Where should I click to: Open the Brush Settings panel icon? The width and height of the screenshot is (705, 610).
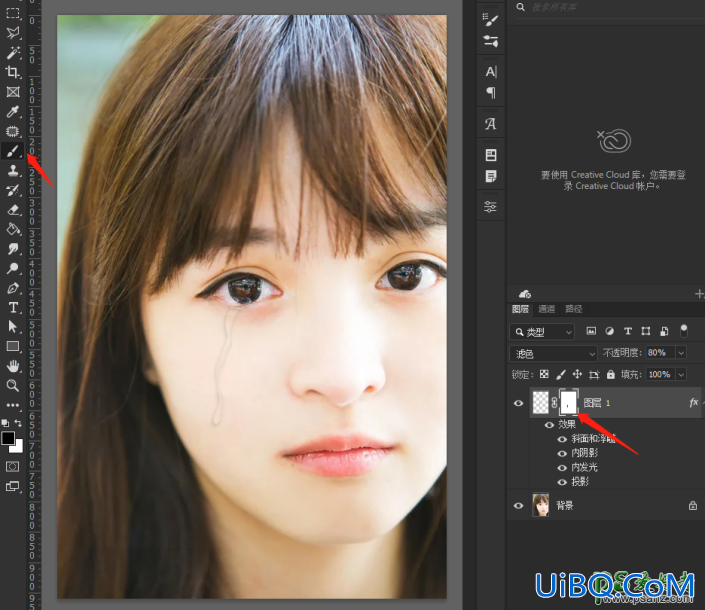click(x=491, y=20)
